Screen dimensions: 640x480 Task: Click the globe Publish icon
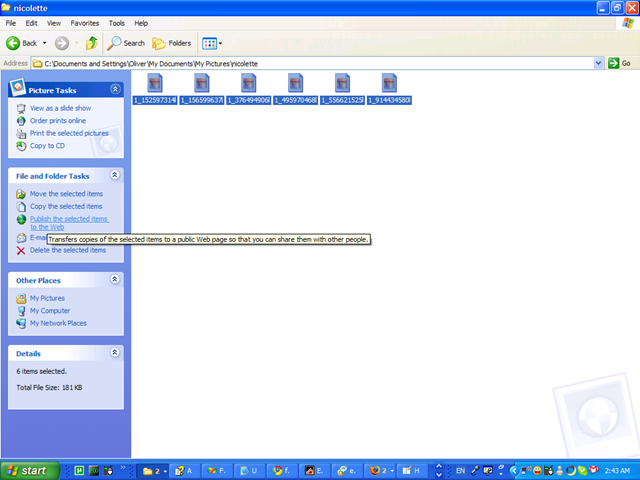[x=21, y=220]
